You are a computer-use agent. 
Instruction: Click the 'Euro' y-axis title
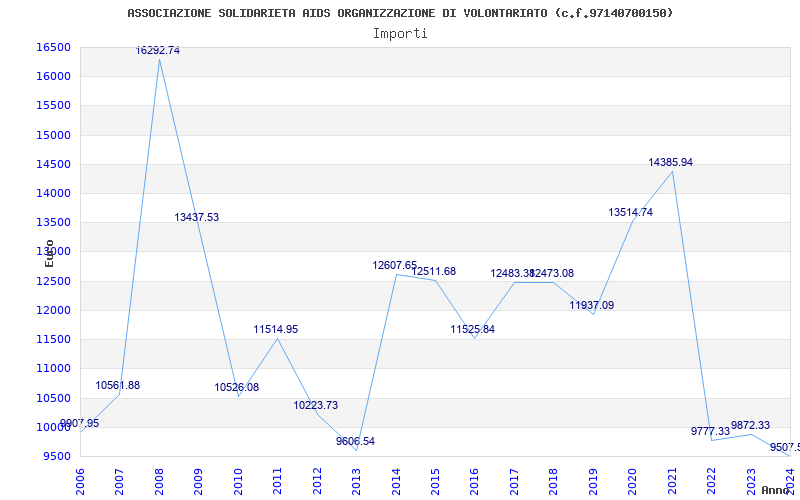tap(49, 253)
